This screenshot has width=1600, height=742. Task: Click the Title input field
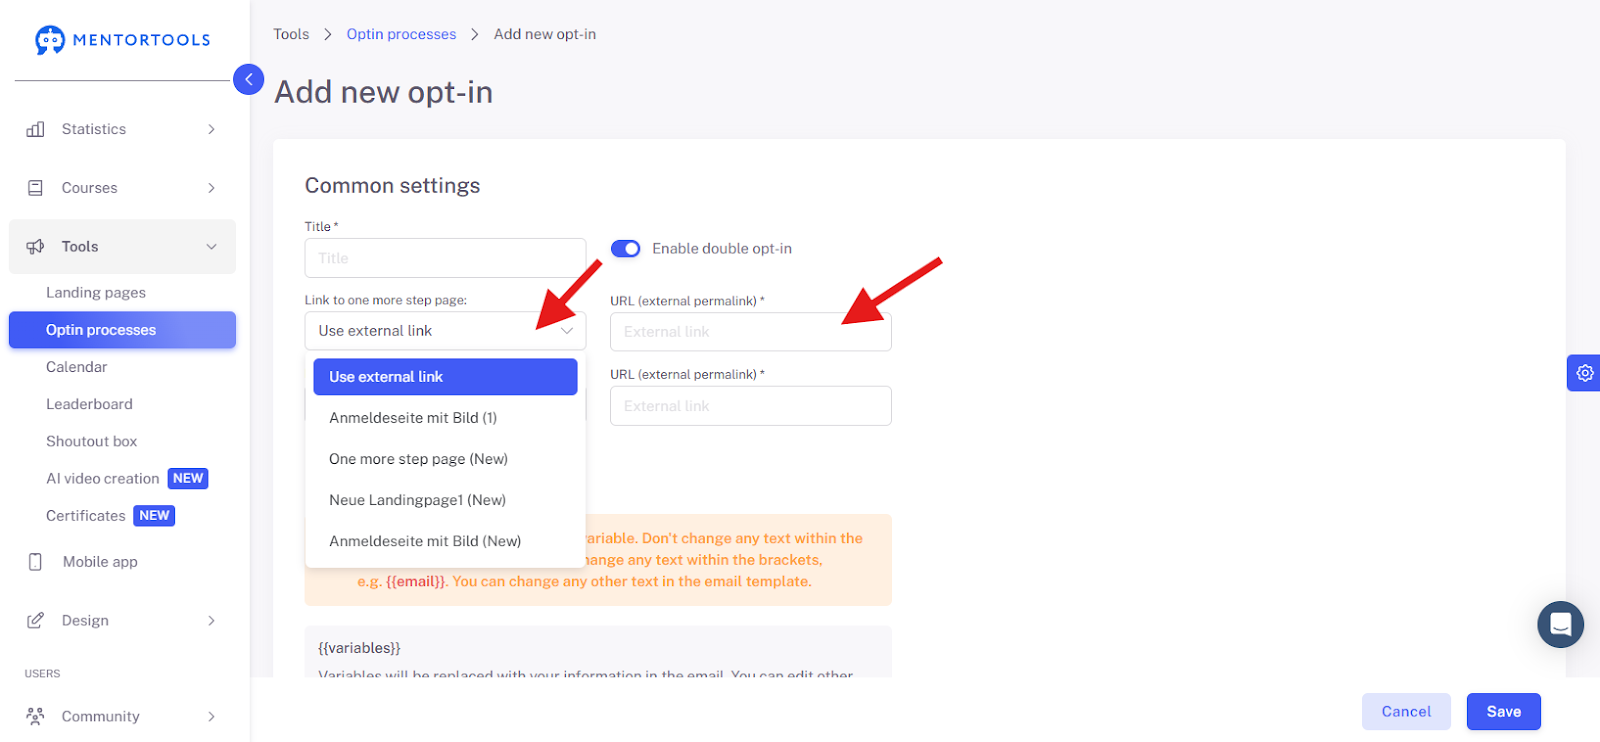tap(445, 258)
